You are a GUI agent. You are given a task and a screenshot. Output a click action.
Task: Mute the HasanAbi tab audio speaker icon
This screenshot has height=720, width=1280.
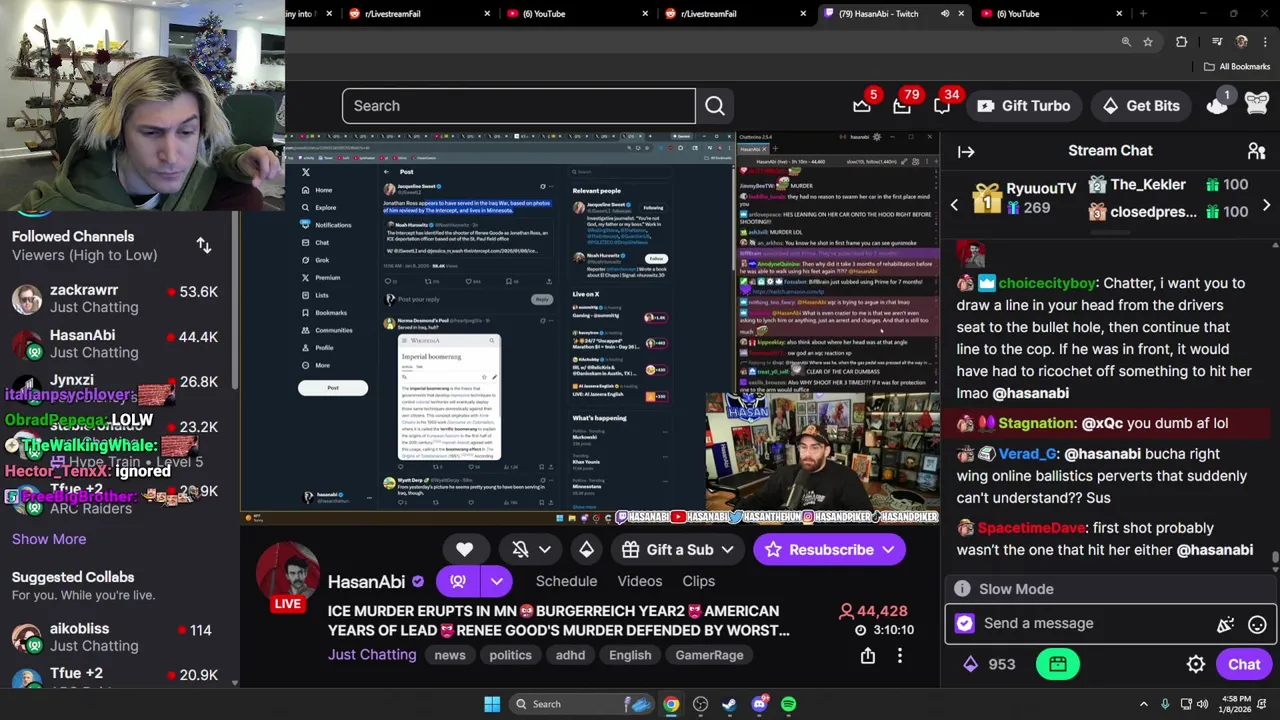(x=945, y=14)
